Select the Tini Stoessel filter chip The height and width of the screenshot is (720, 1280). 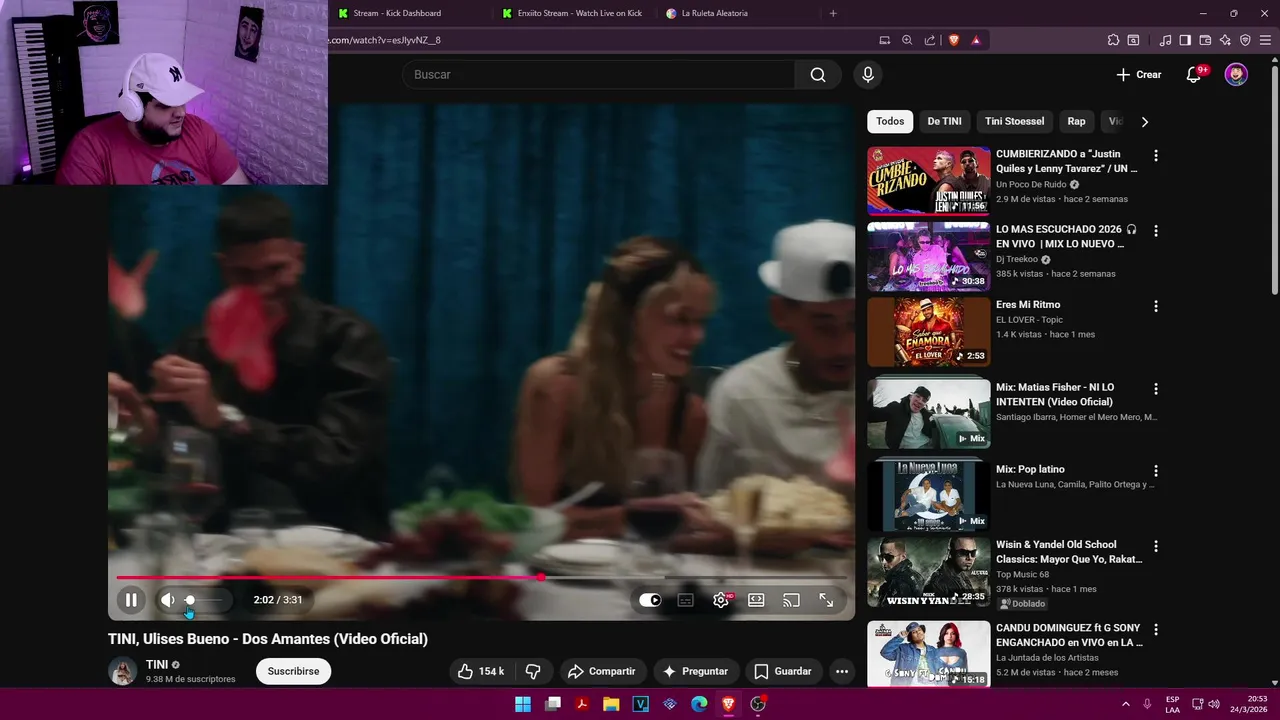pyautogui.click(x=1014, y=121)
